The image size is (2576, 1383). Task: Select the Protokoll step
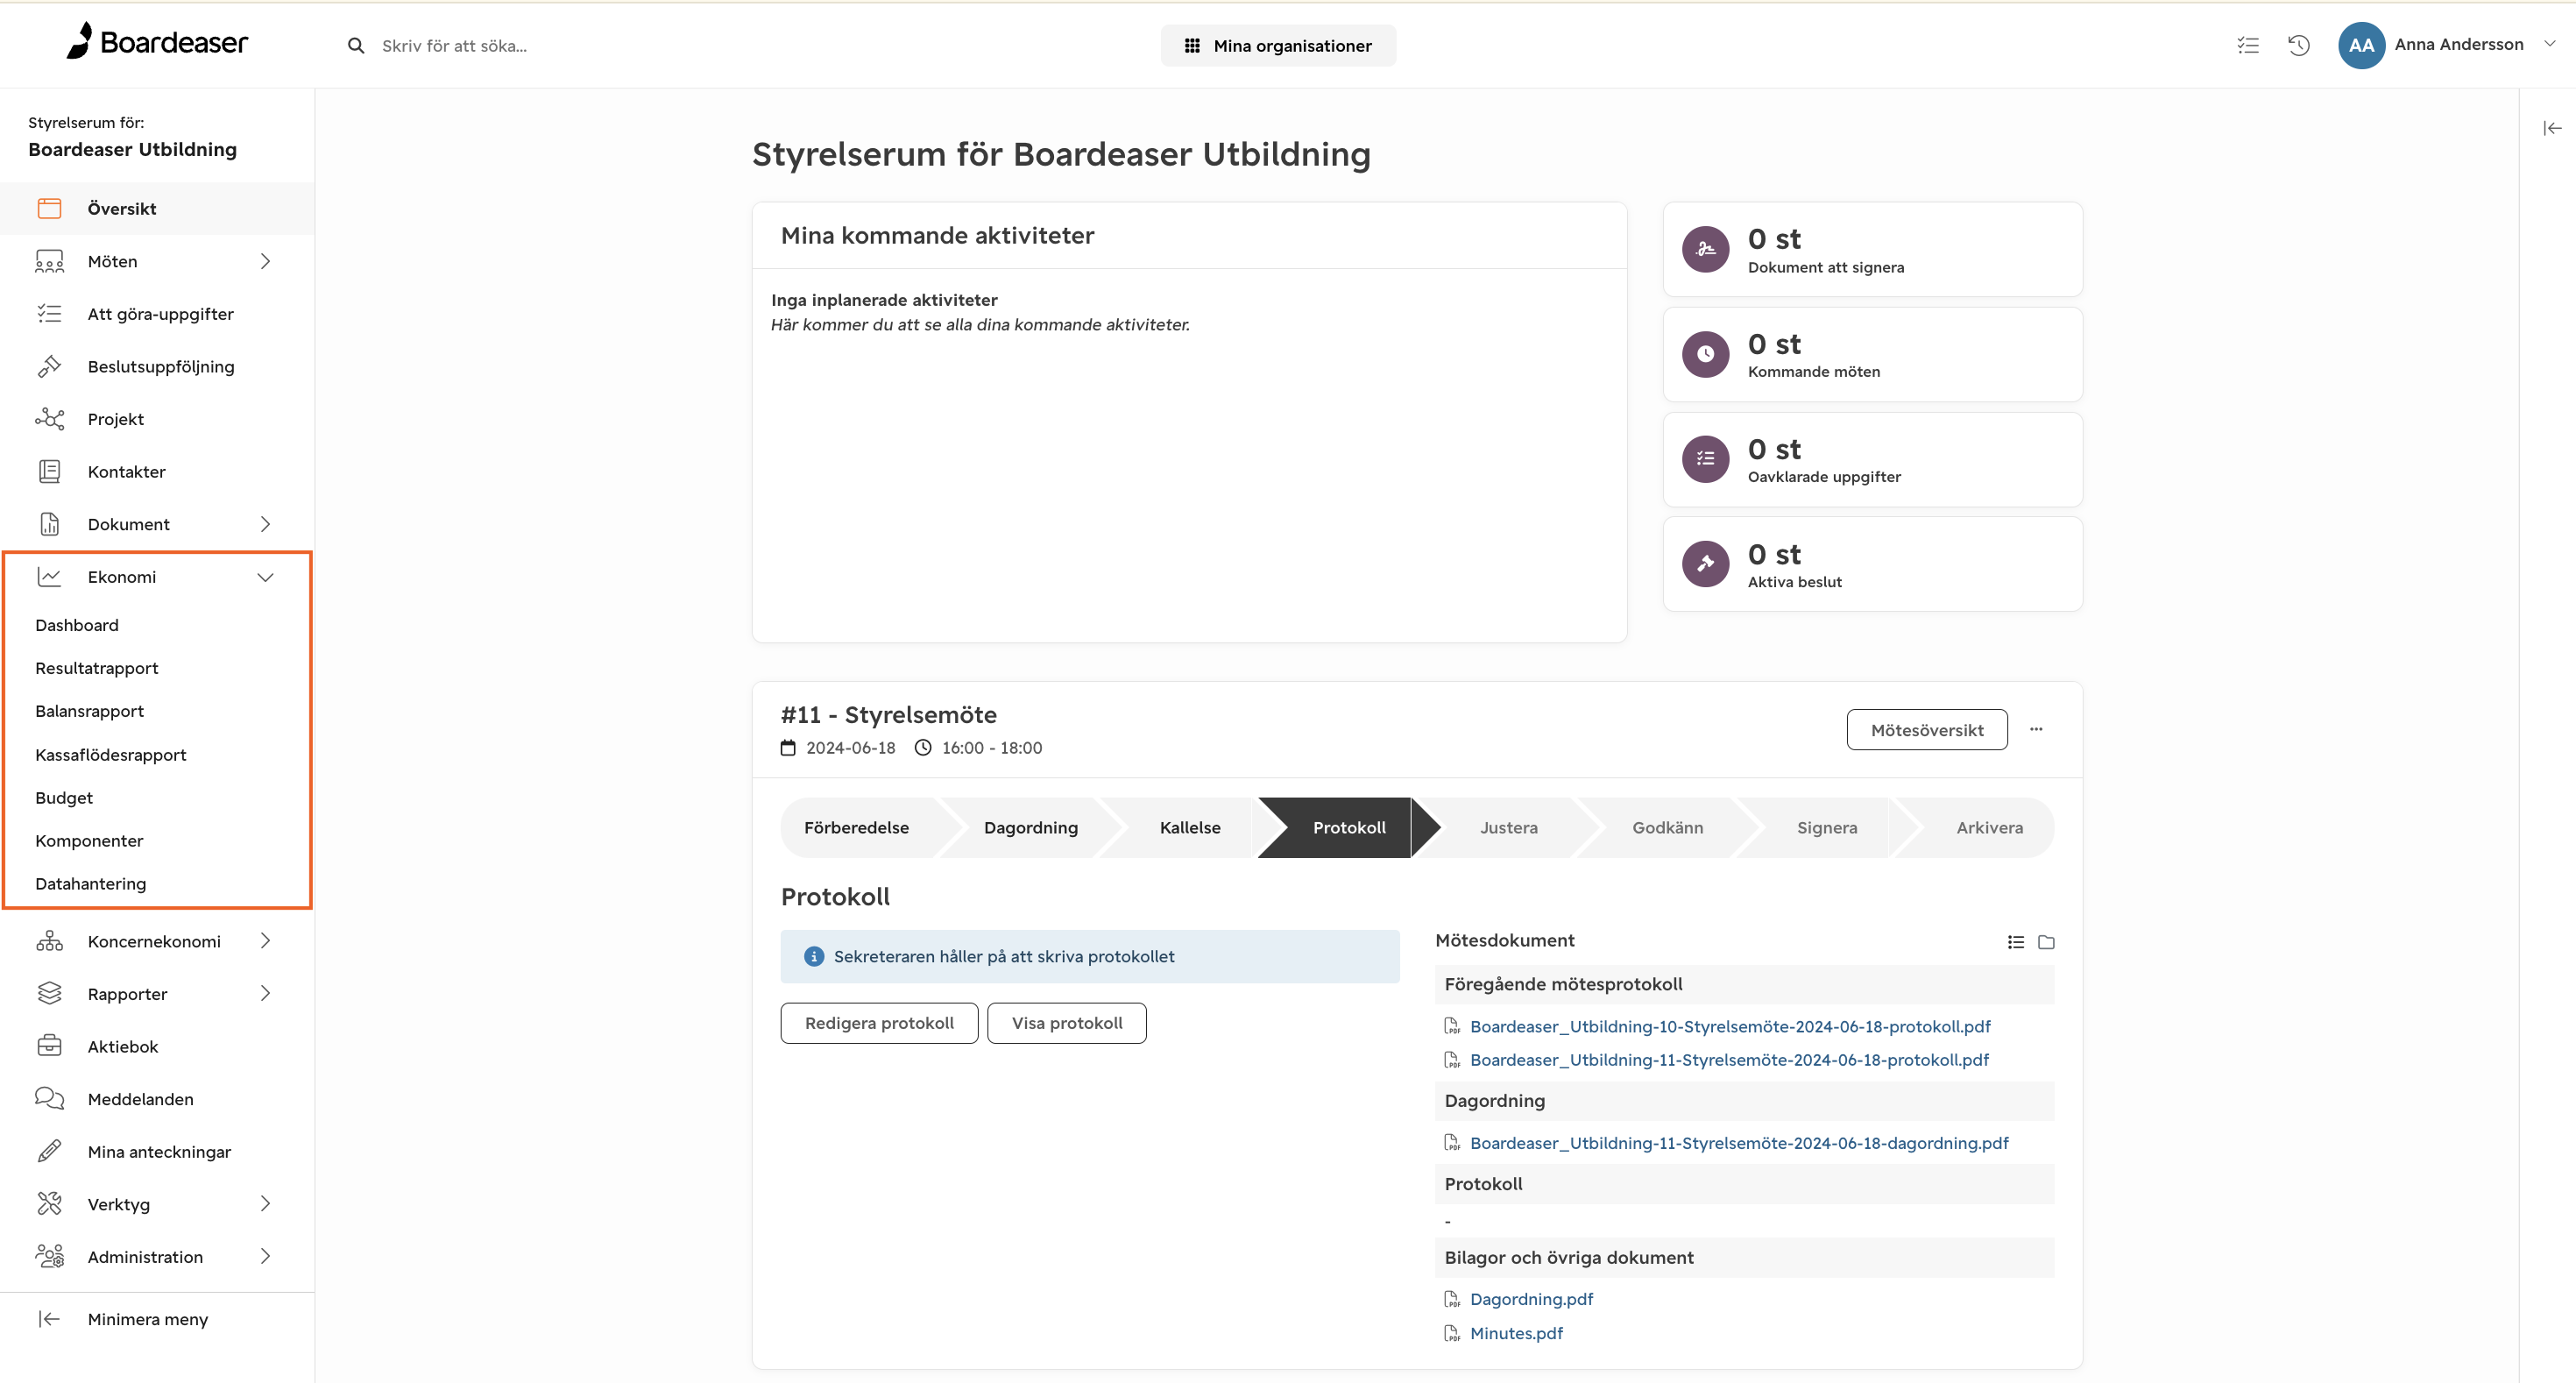(x=1349, y=828)
